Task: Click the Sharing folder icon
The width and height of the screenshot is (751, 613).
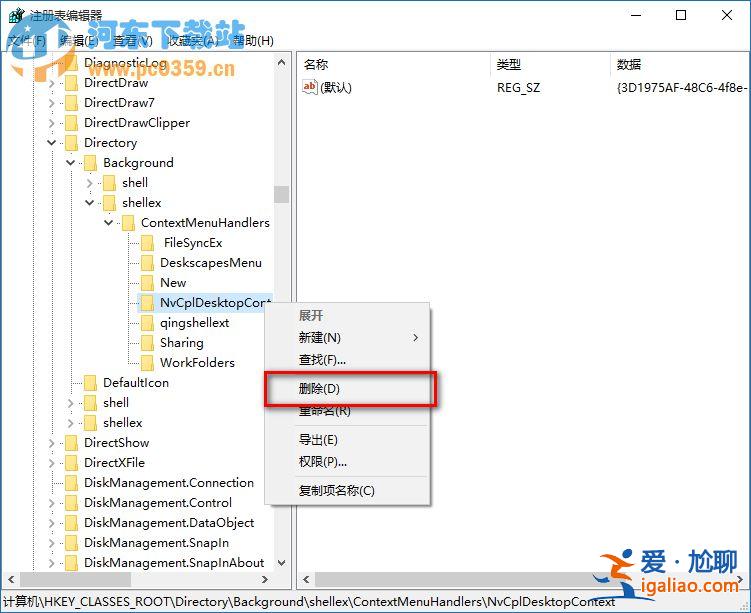Action: click(x=147, y=343)
